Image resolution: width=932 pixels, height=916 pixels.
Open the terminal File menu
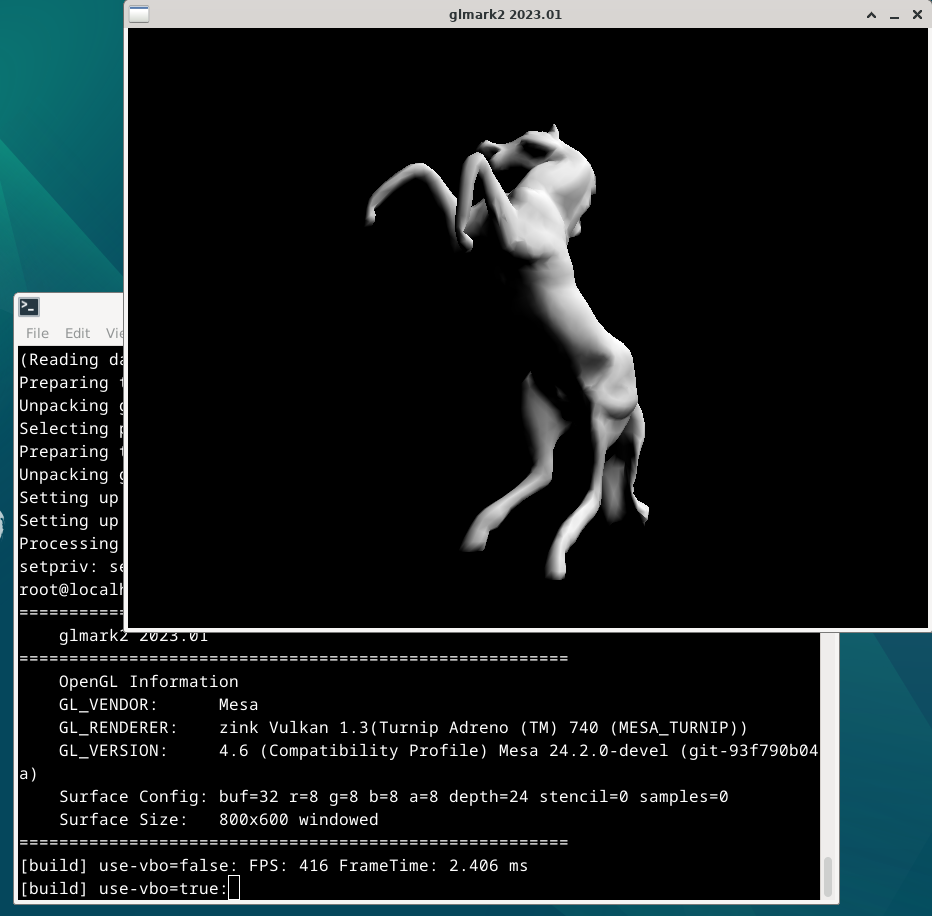(37, 333)
